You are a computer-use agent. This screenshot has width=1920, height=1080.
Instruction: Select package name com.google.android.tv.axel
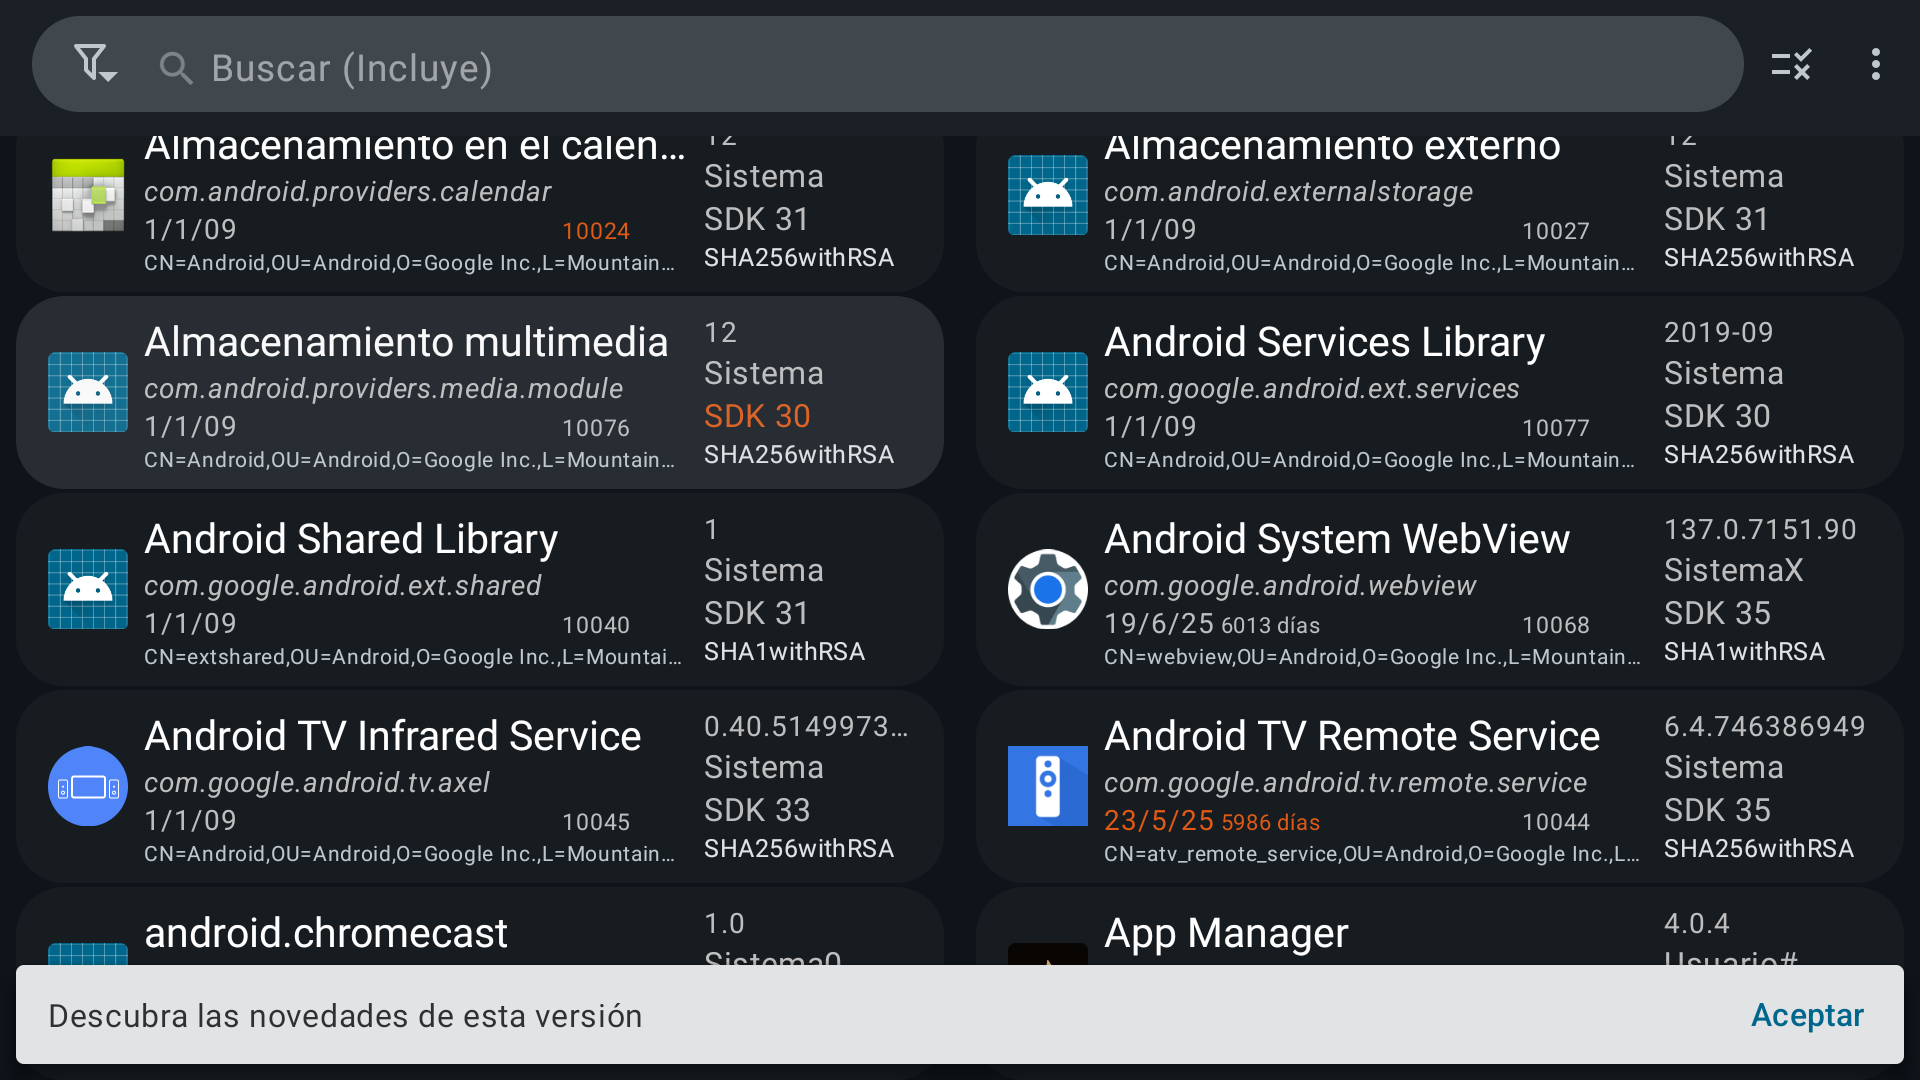317,782
